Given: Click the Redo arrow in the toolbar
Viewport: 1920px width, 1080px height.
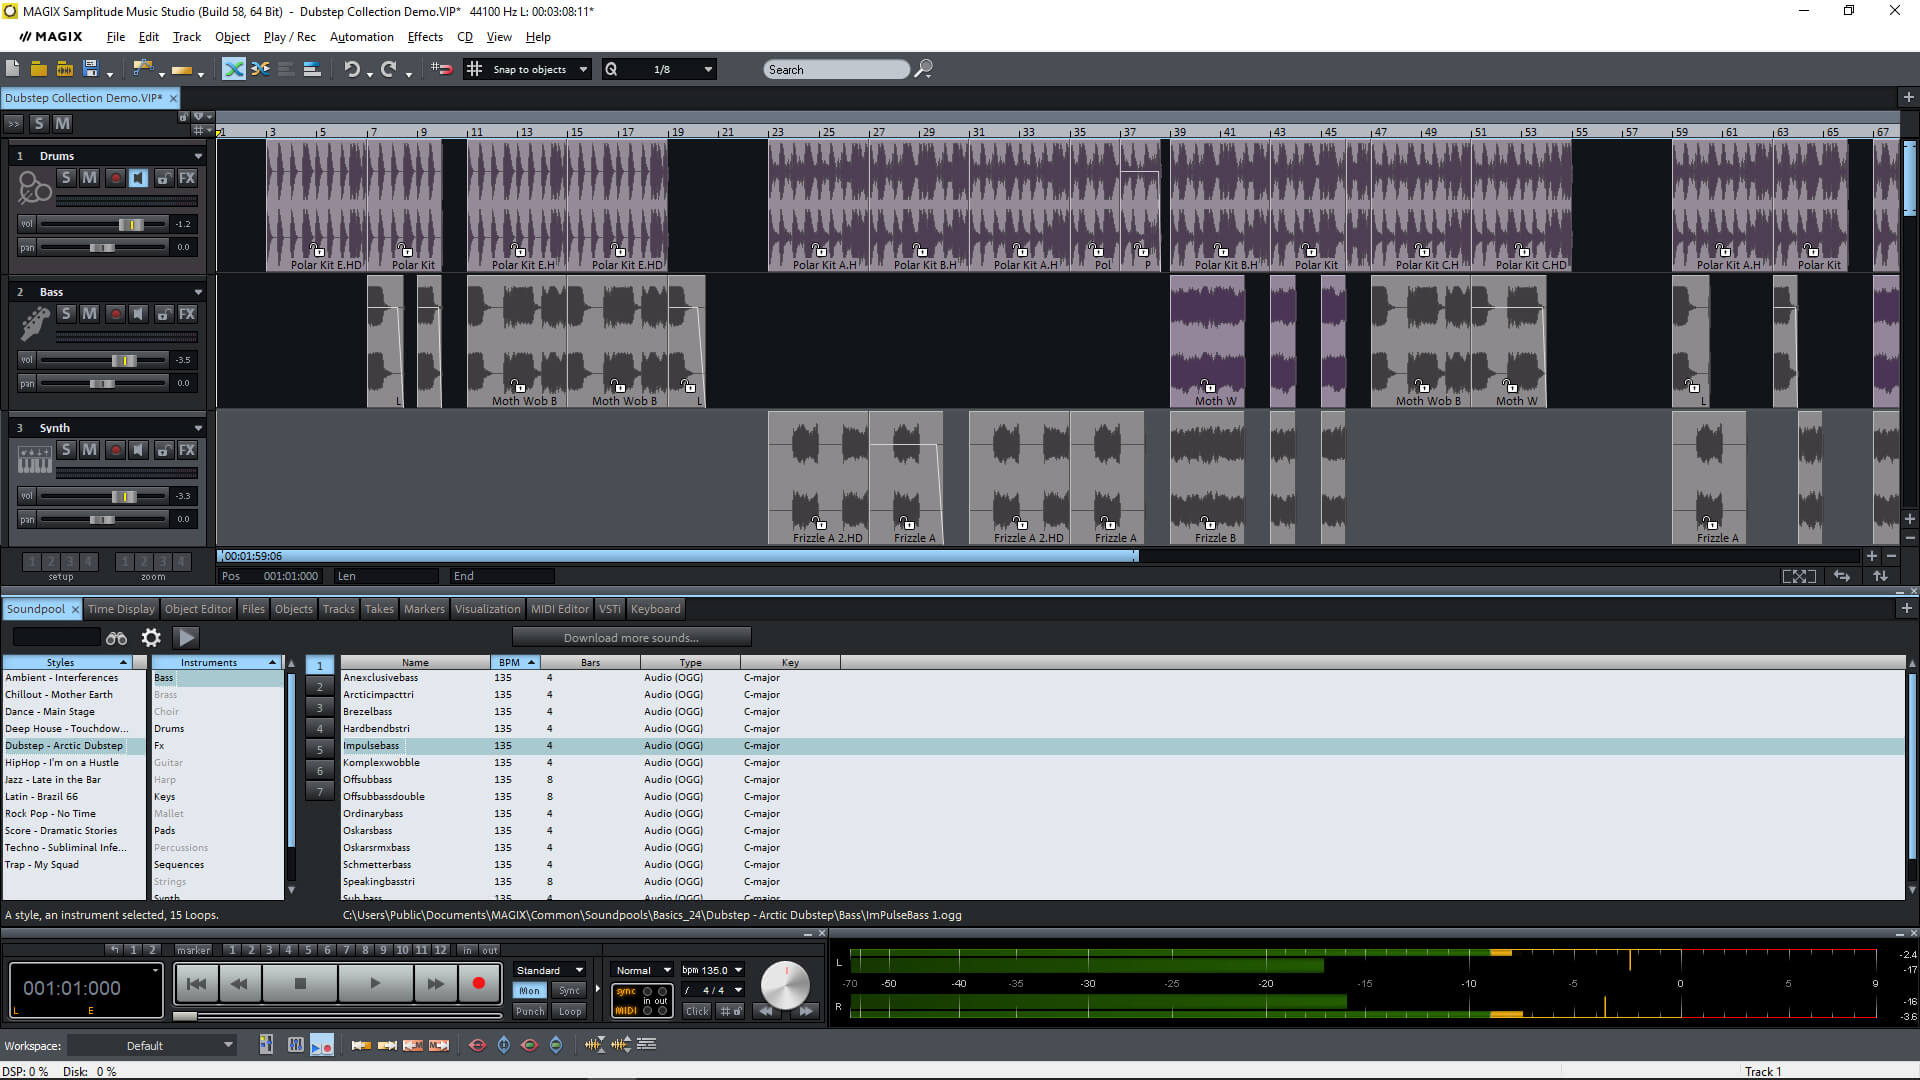Looking at the screenshot, I should pyautogui.click(x=388, y=69).
